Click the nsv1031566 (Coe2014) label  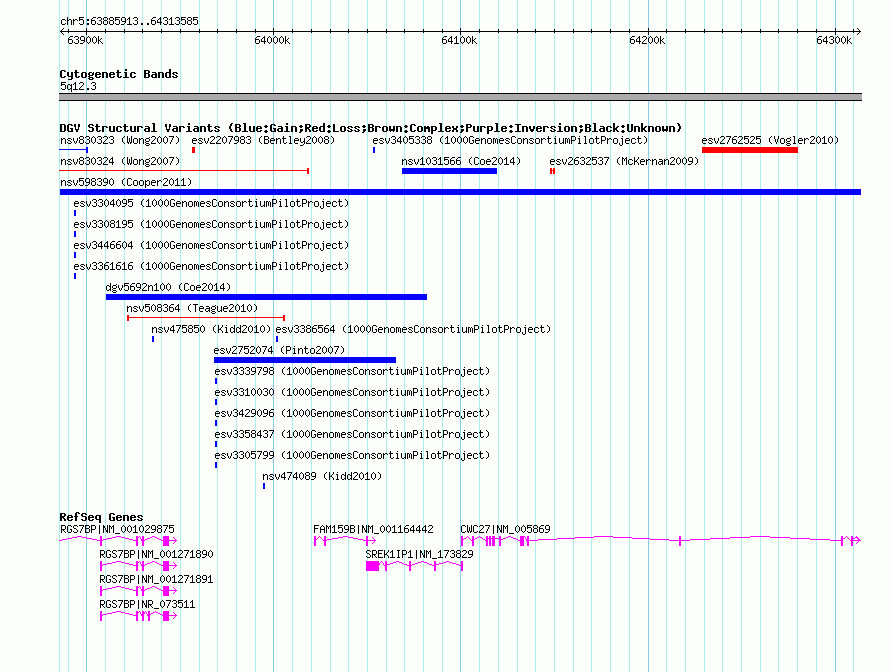point(461,161)
